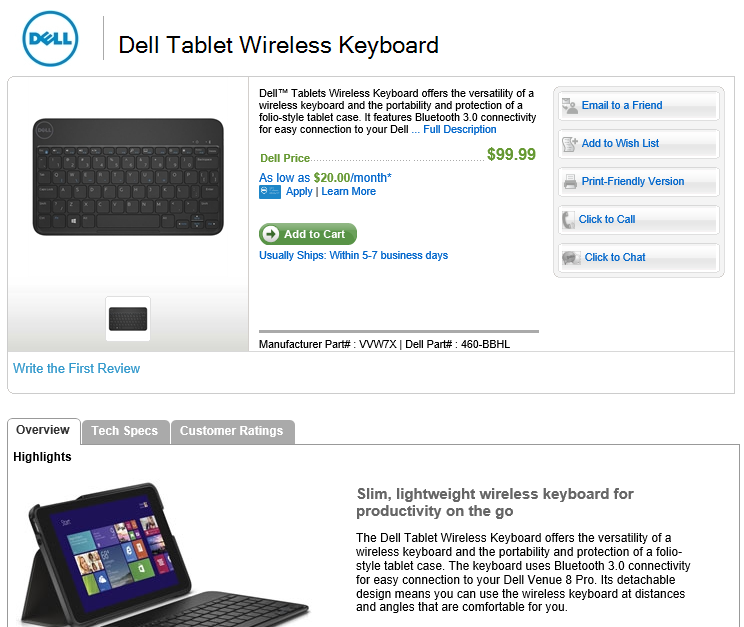Click the Email to a Friend envelope icon

point(570,105)
